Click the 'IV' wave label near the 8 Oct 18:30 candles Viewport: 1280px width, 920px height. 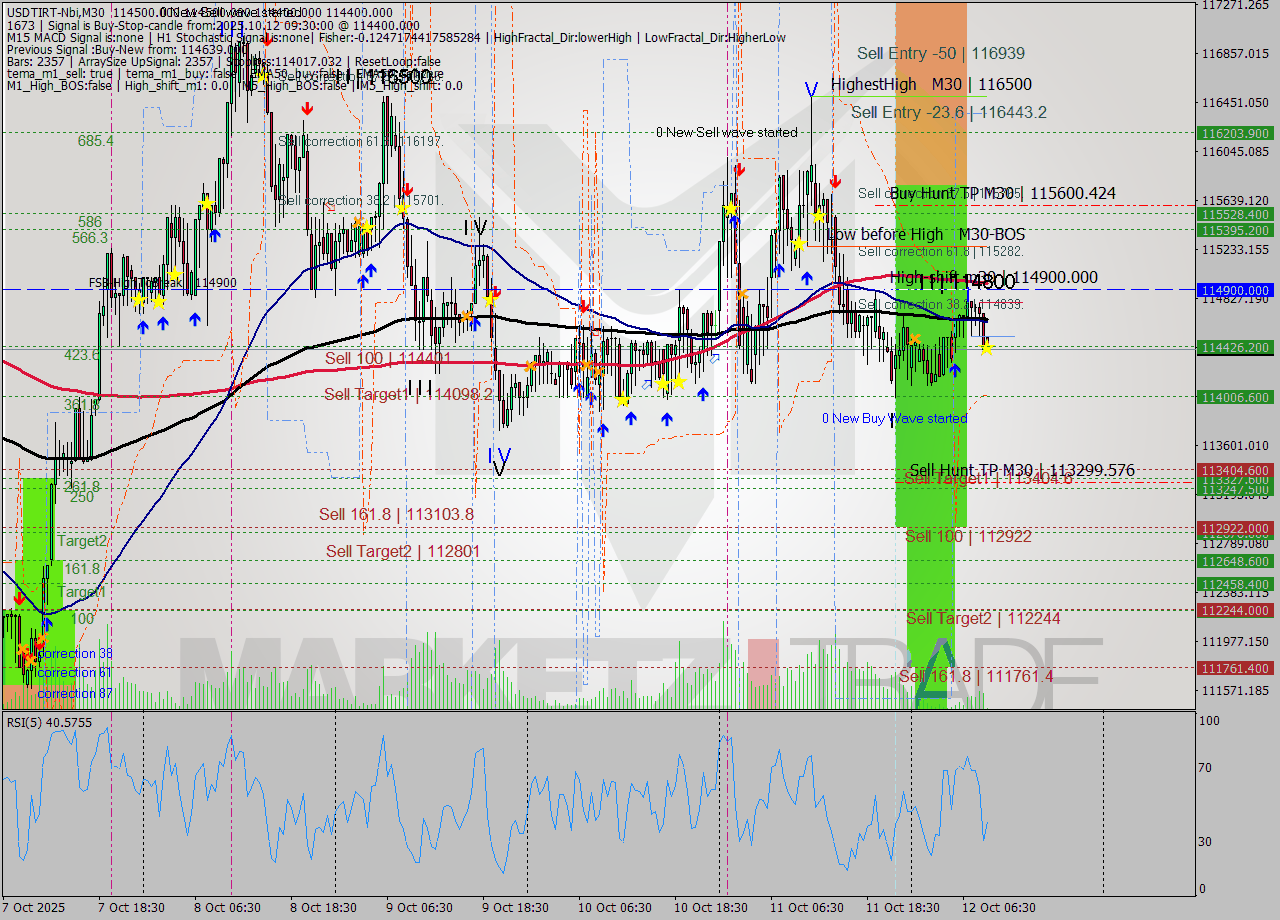472,230
